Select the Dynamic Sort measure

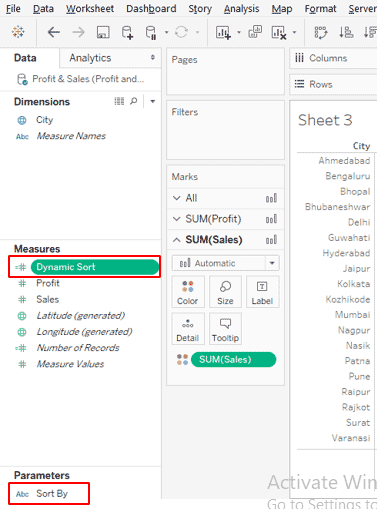(x=95, y=267)
